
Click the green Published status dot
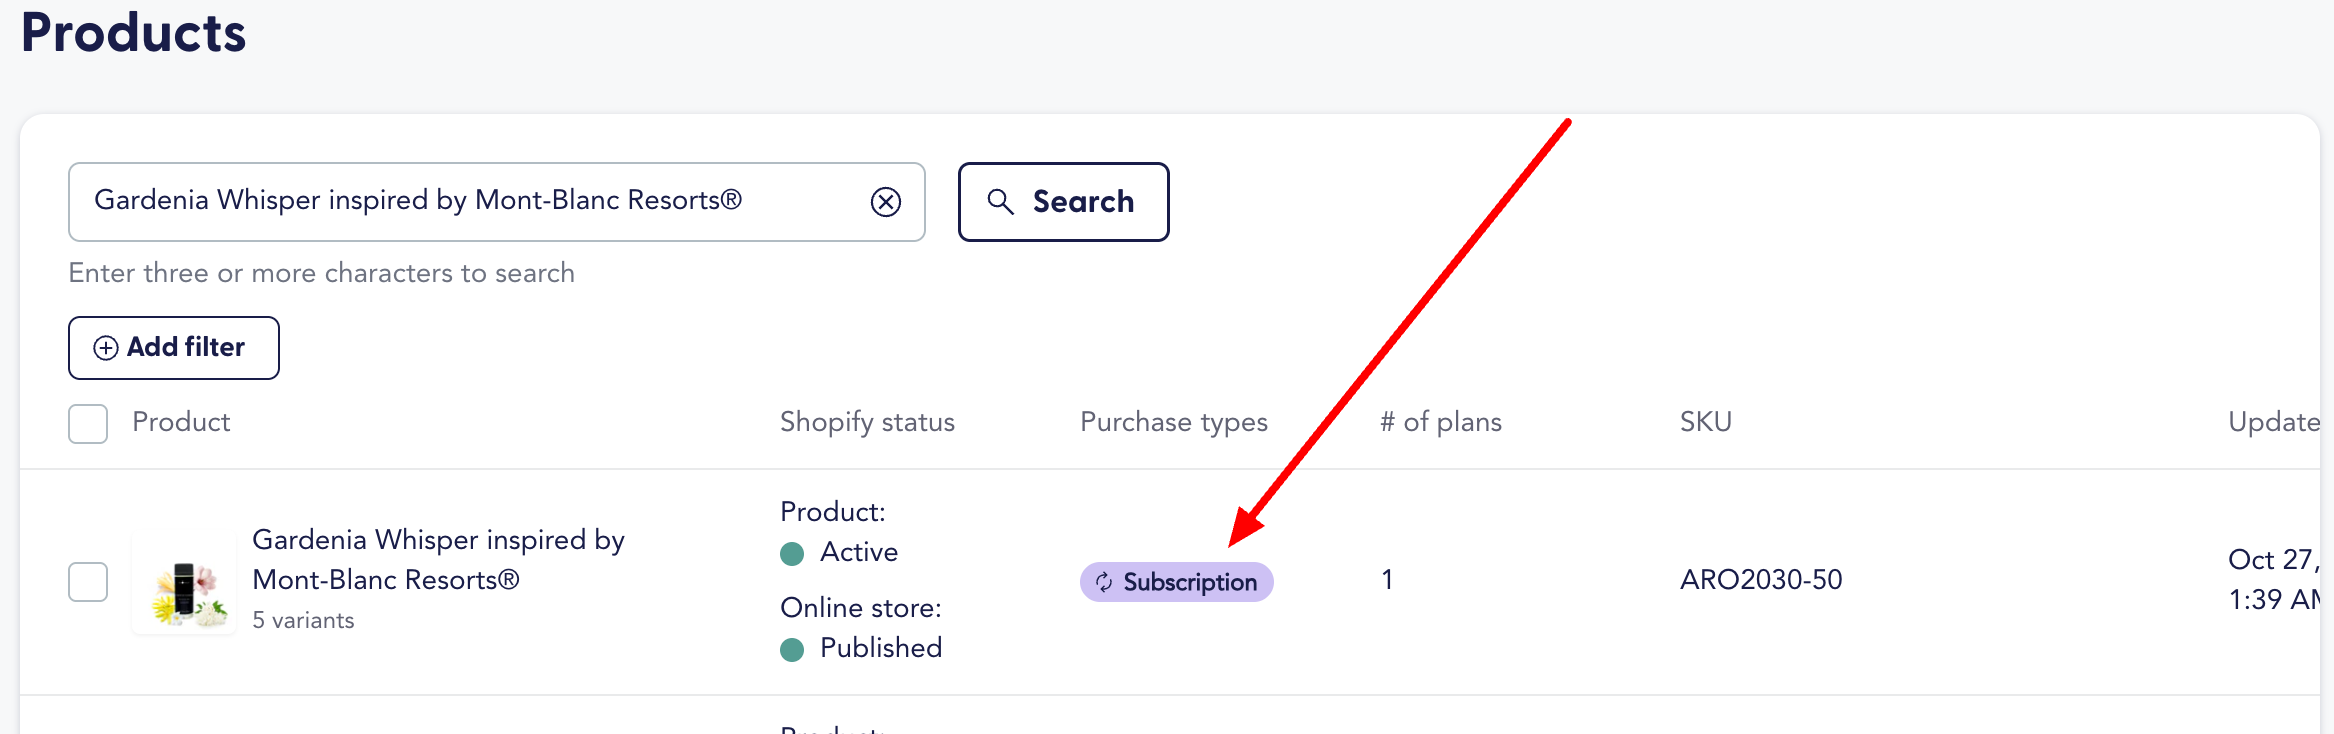click(792, 649)
